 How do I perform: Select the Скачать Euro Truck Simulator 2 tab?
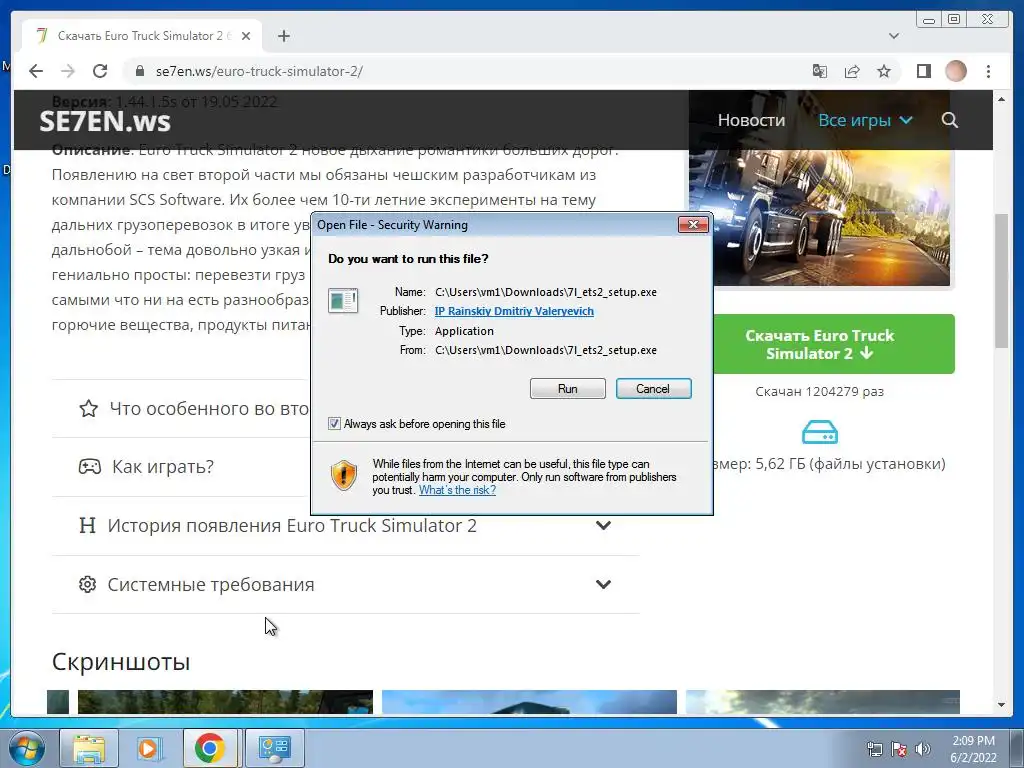[142, 36]
